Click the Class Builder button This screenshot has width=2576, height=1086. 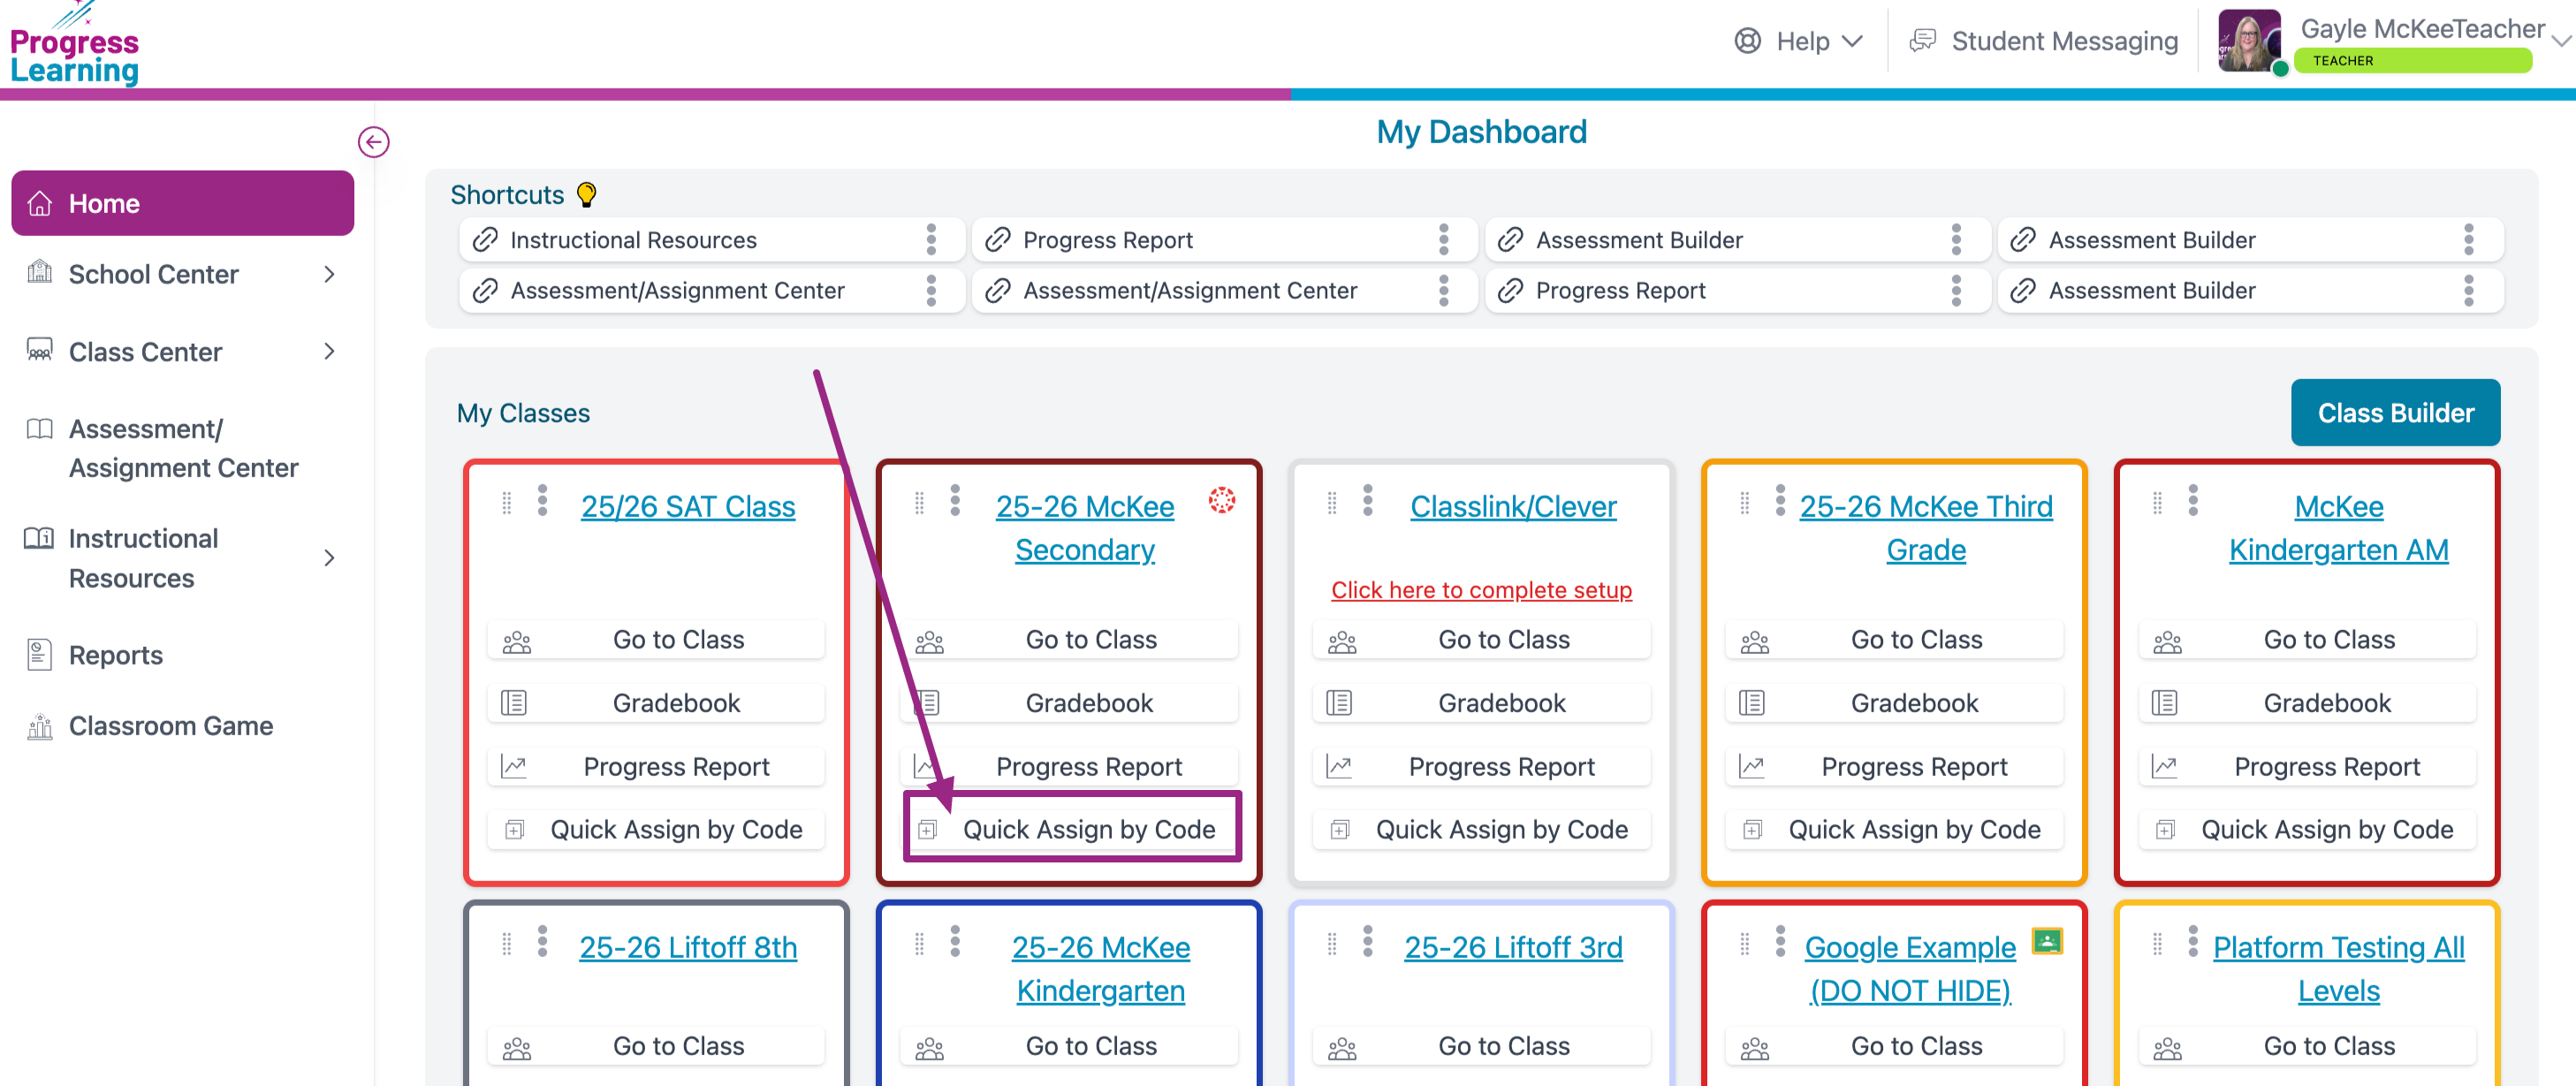[2394, 413]
